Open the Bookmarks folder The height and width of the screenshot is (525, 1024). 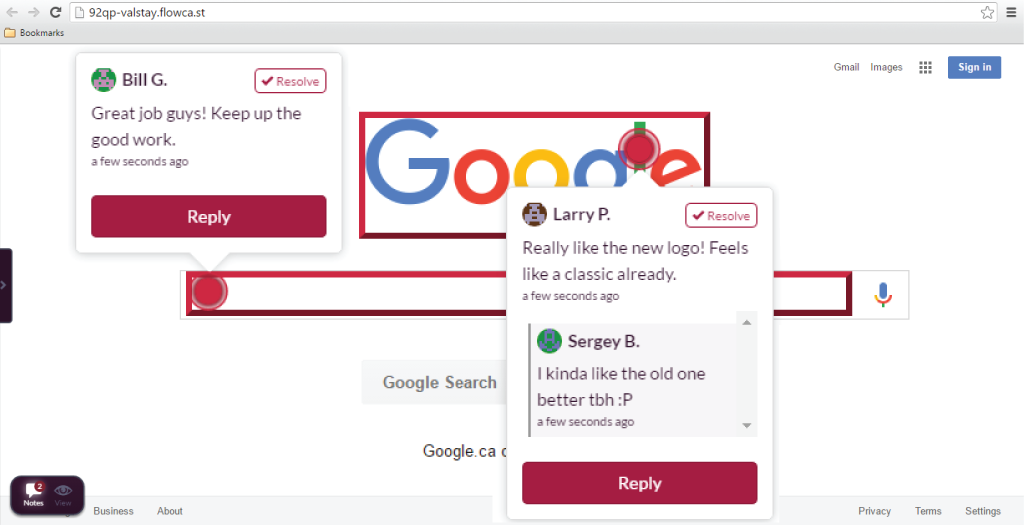pyautogui.click(x=35, y=33)
